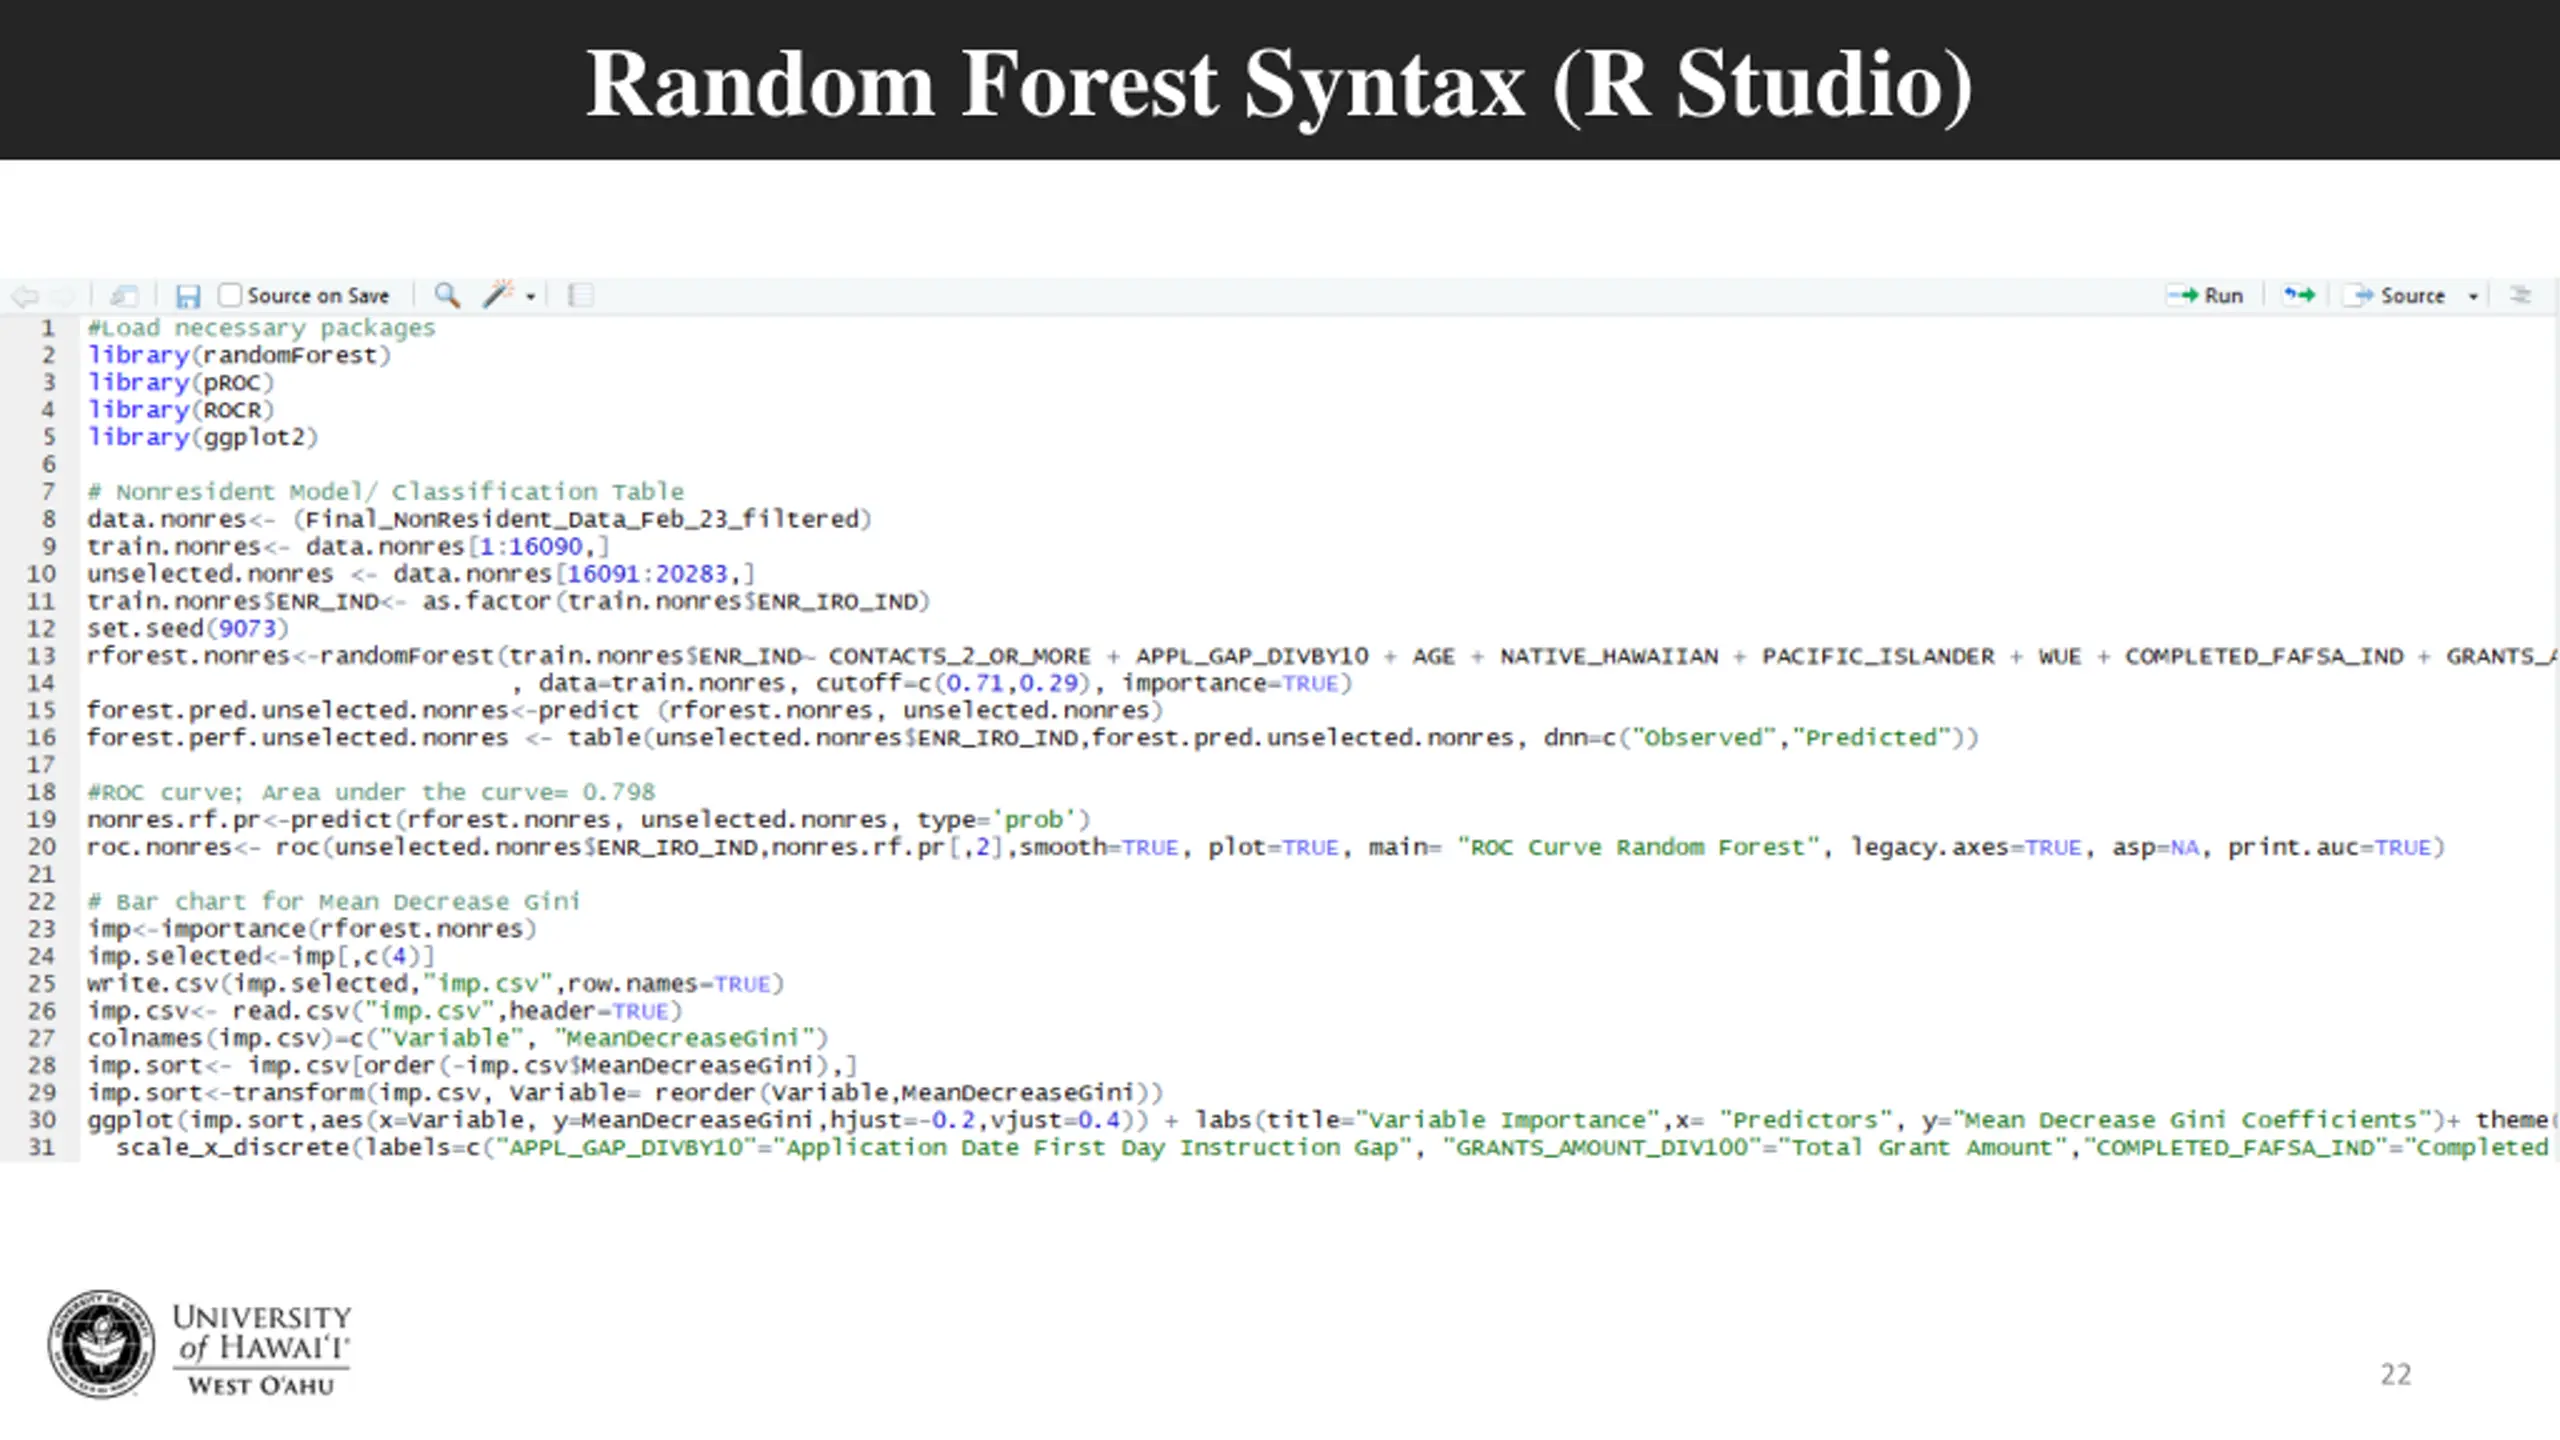Go back to previous source location arrow
The height and width of the screenshot is (1440, 2560).
[24, 296]
